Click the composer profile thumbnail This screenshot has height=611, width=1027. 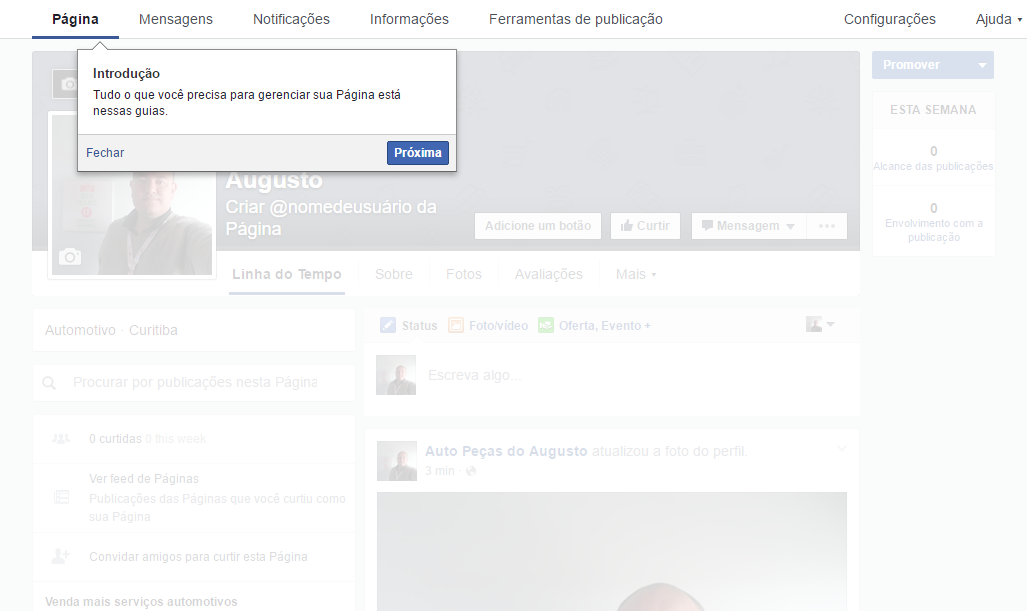[396, 375]
